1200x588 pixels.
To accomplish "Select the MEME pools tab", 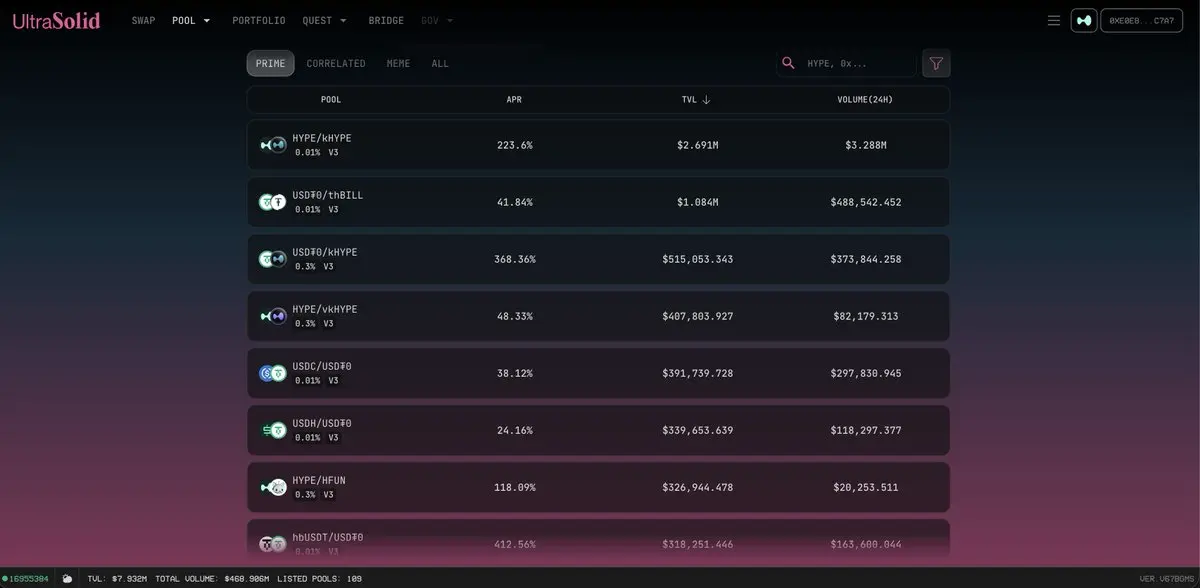I will pos(398,63).
